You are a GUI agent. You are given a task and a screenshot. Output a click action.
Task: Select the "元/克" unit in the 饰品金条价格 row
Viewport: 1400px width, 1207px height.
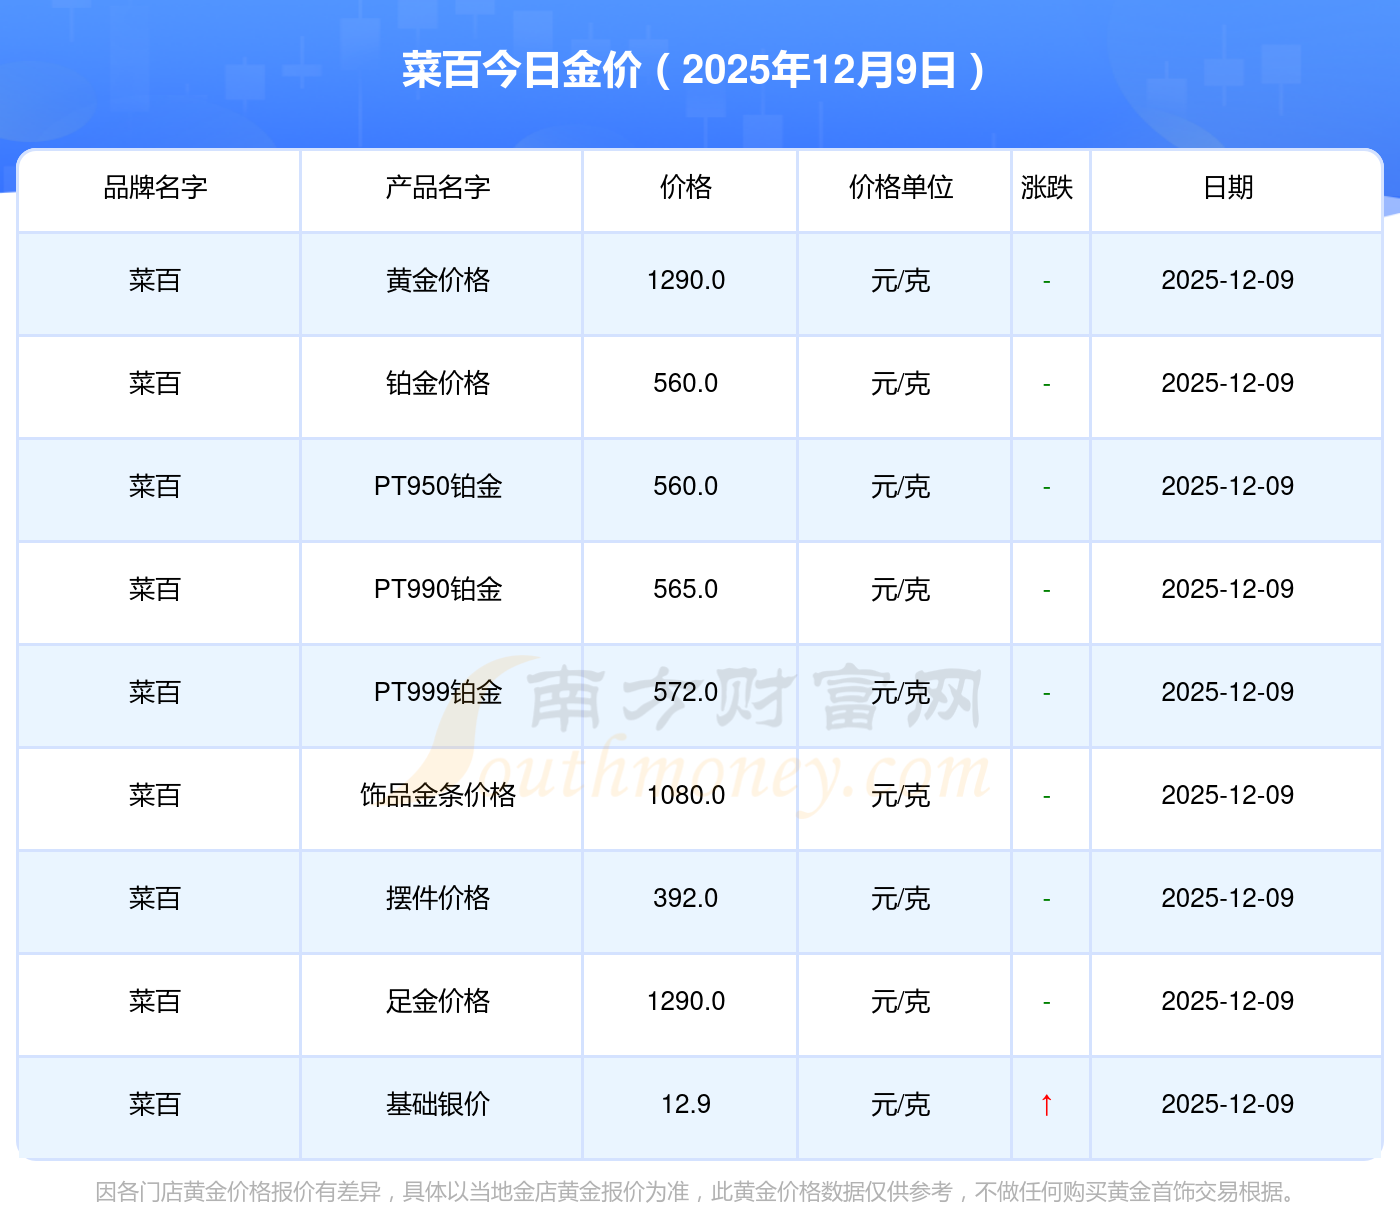click(901, 795)
